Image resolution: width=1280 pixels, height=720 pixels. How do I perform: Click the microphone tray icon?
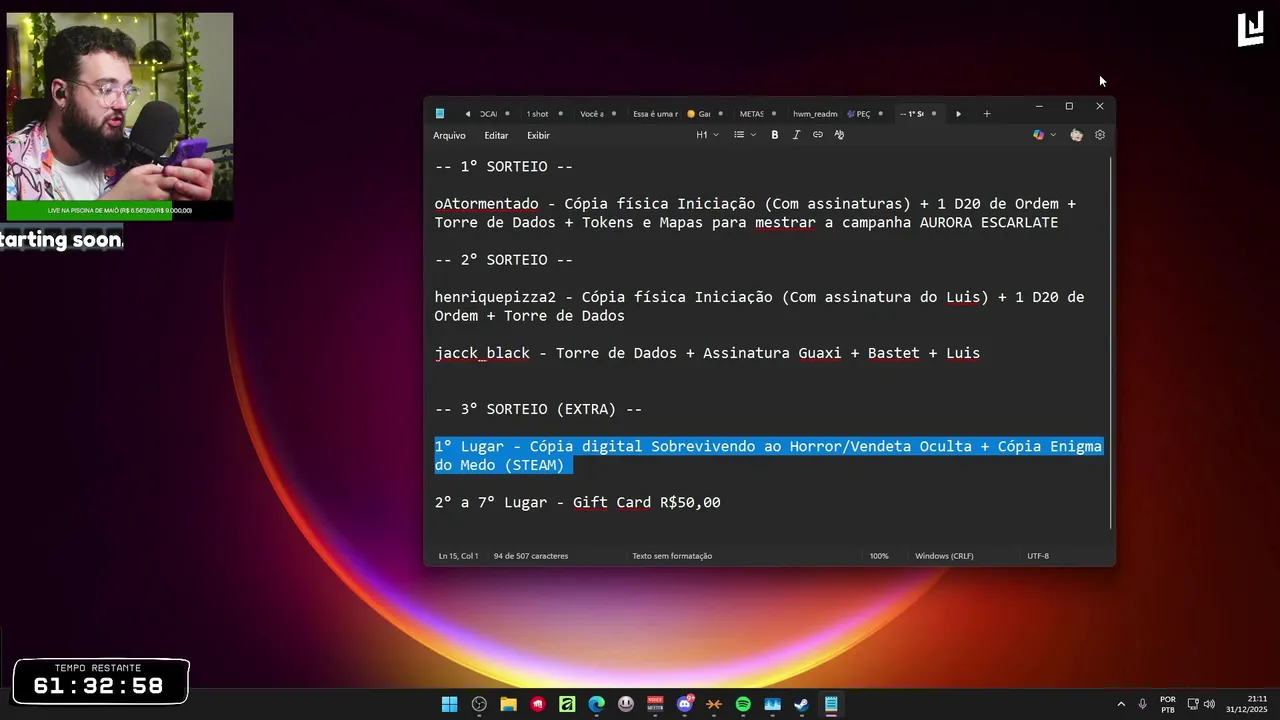1142,704
